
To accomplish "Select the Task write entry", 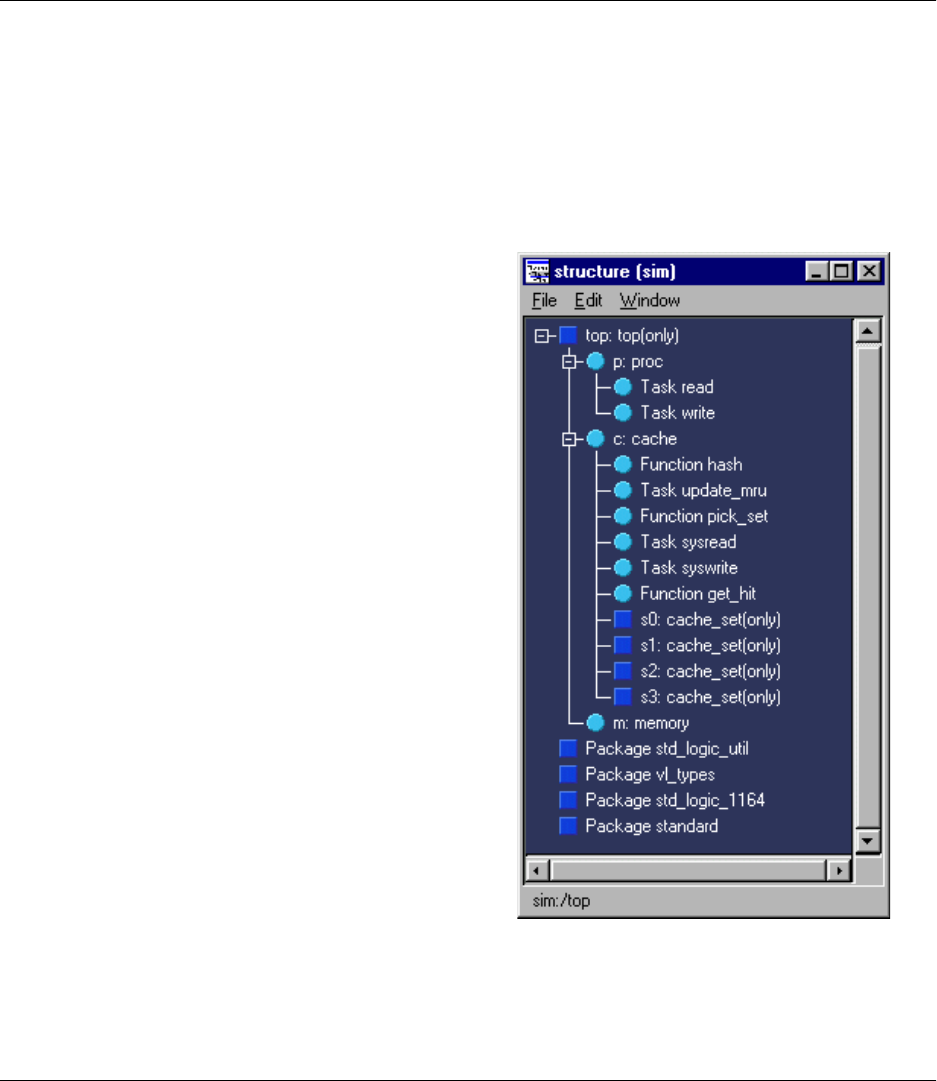I will tap(678, 413).
